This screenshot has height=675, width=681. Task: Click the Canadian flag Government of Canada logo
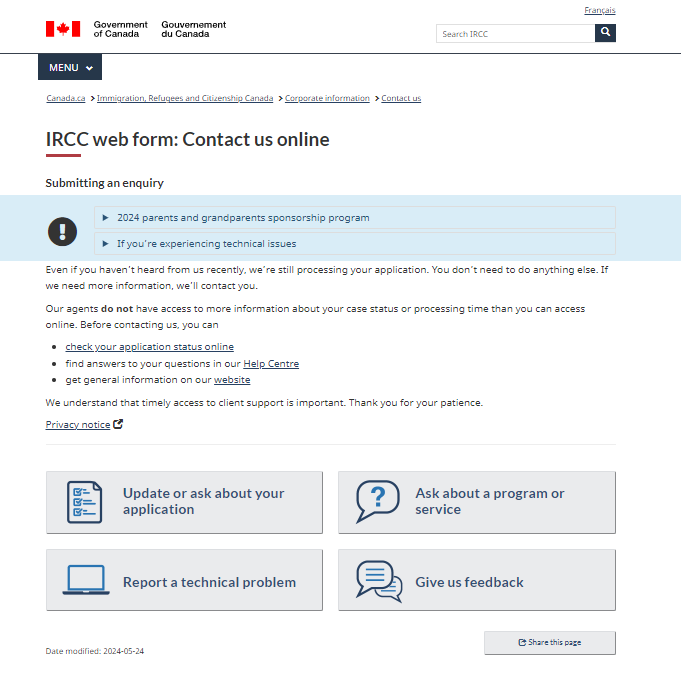tap(62, 29)
